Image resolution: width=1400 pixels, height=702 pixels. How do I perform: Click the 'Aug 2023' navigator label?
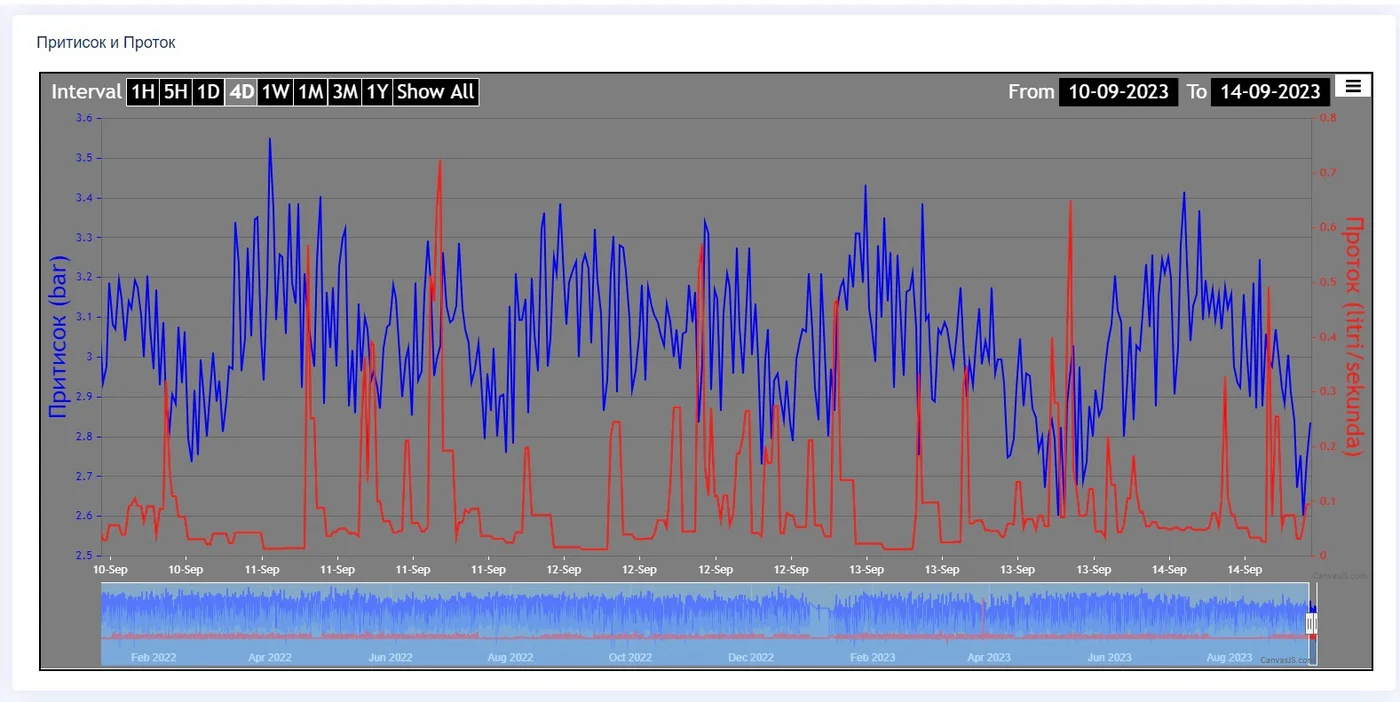[x=1228, y=658]
